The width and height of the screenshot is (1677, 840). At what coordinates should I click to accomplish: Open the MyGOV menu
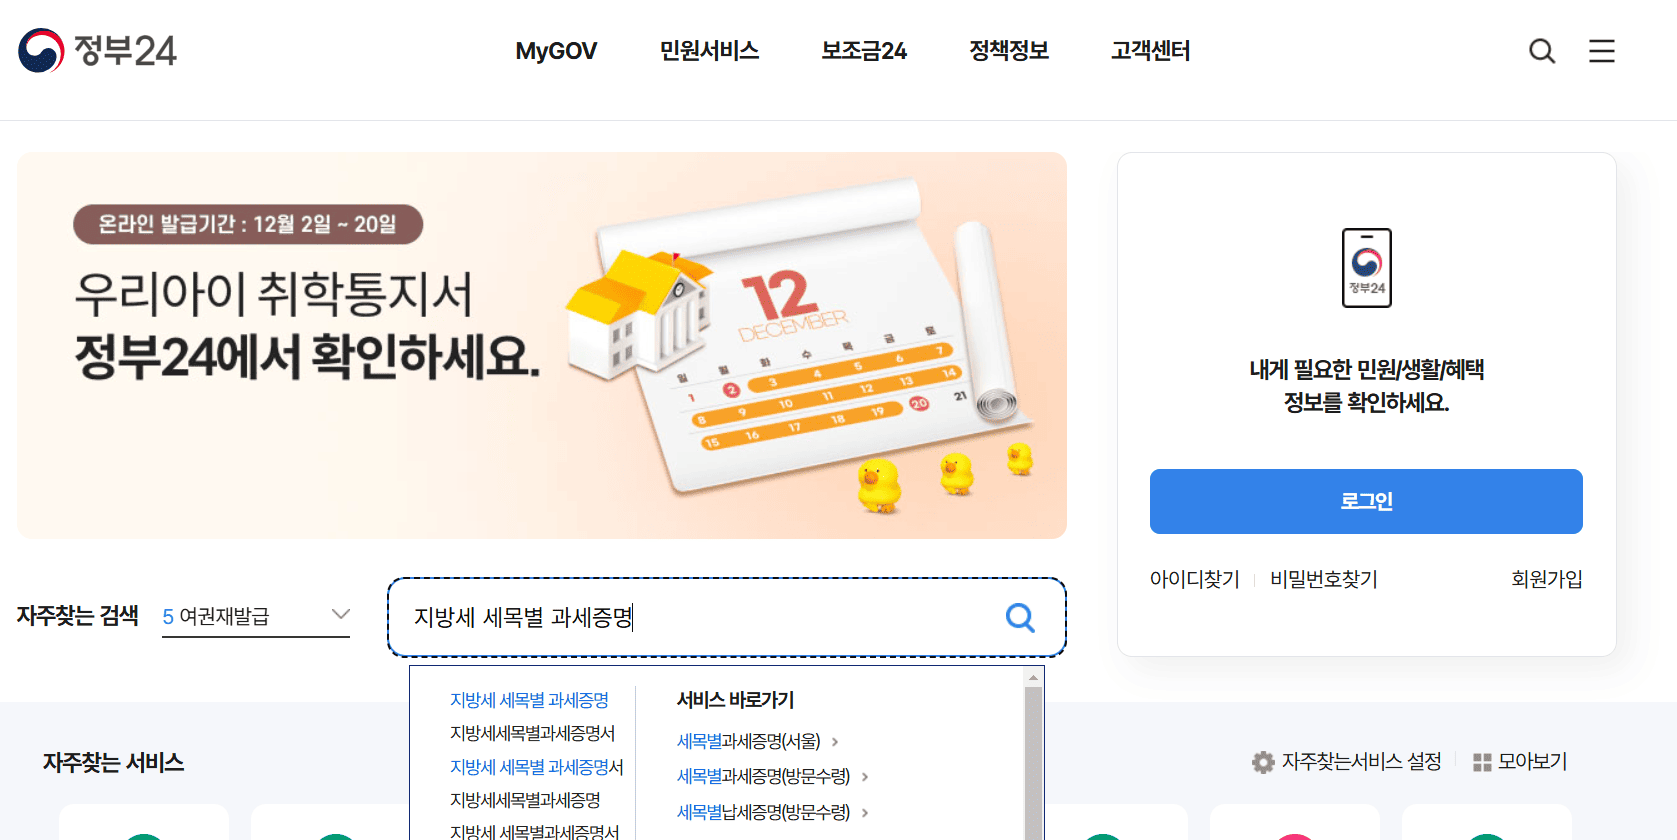[x=556, y=51]
